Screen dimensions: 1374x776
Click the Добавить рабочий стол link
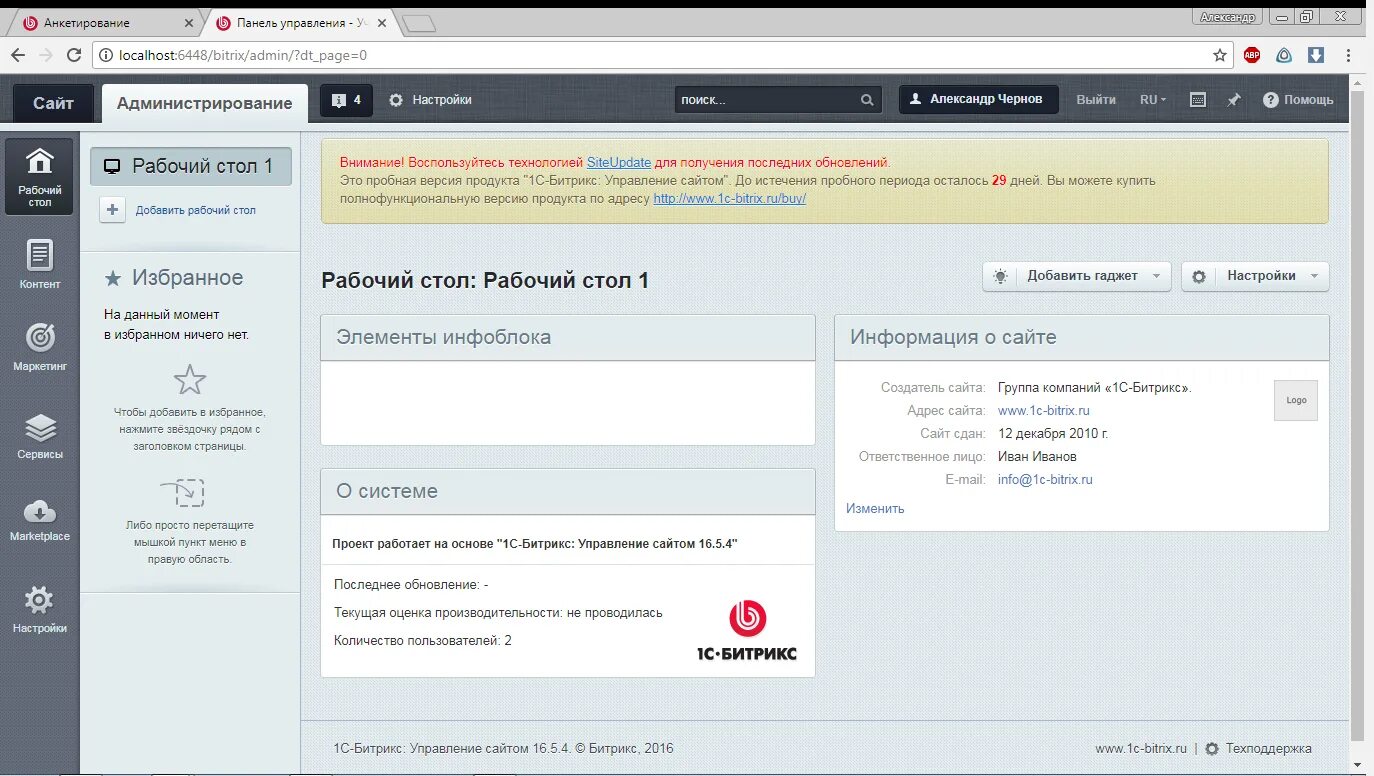pyautogui.click(x=196, y=210)
